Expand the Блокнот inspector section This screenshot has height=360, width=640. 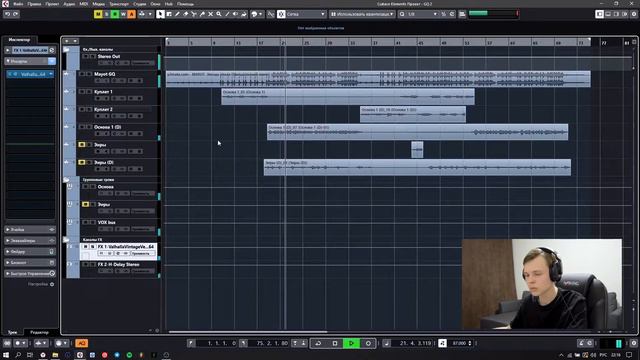30,262
